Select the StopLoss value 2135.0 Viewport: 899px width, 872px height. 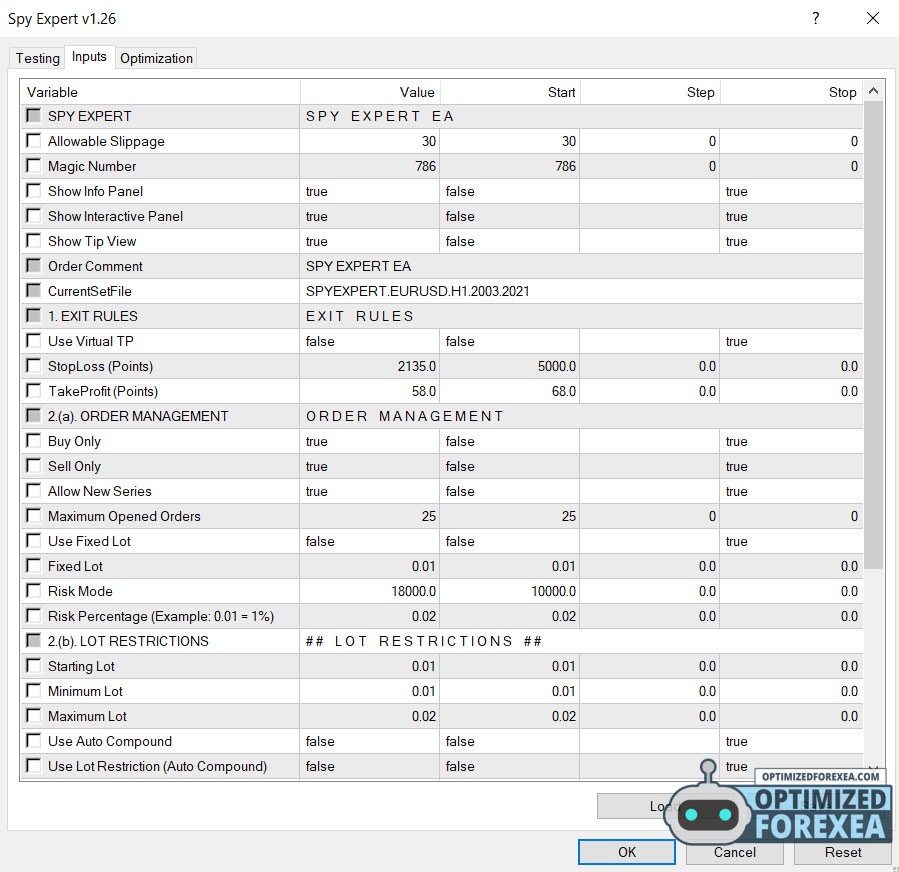370,366
